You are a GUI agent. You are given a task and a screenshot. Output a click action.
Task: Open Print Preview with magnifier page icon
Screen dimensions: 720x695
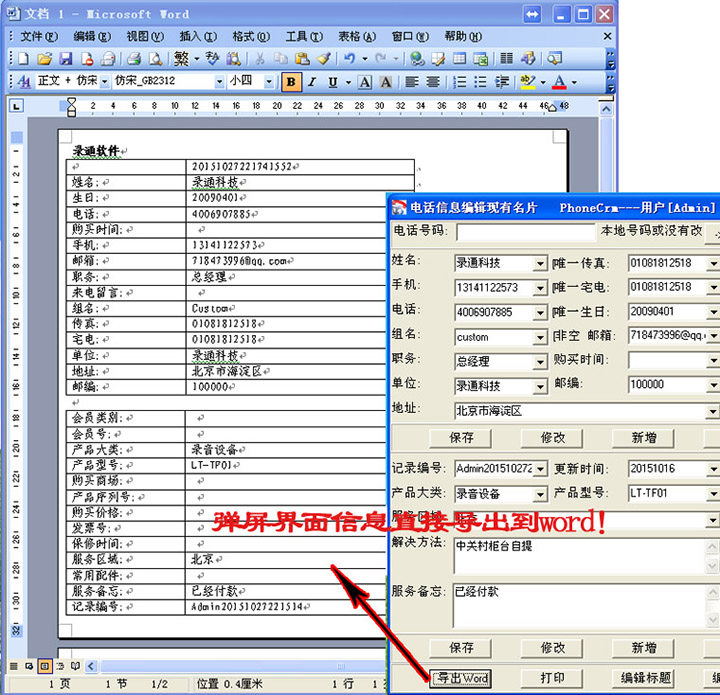pyautogui.click(x=156, y=59)
